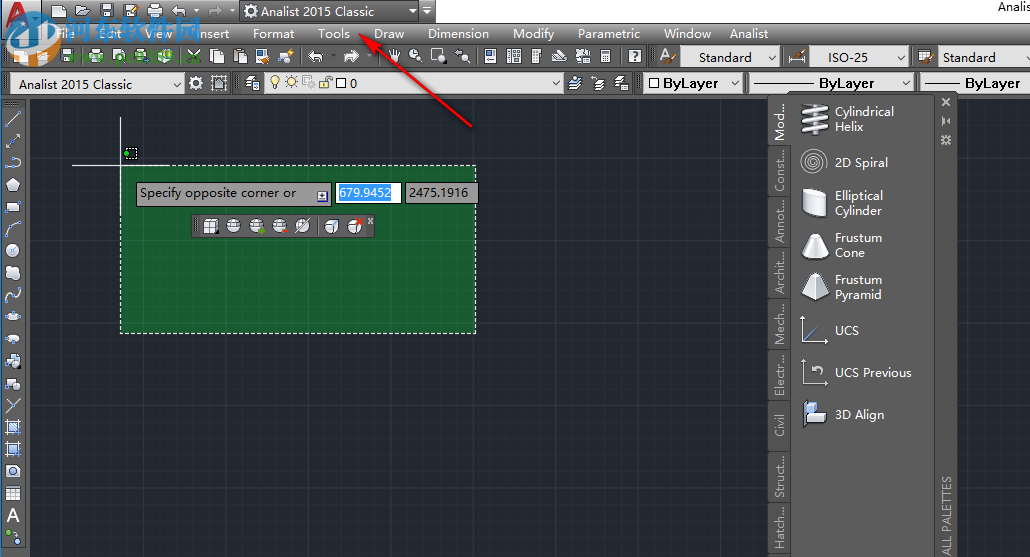
Task: Select the Revision Cloud tool
Action: tap(12, 273)
